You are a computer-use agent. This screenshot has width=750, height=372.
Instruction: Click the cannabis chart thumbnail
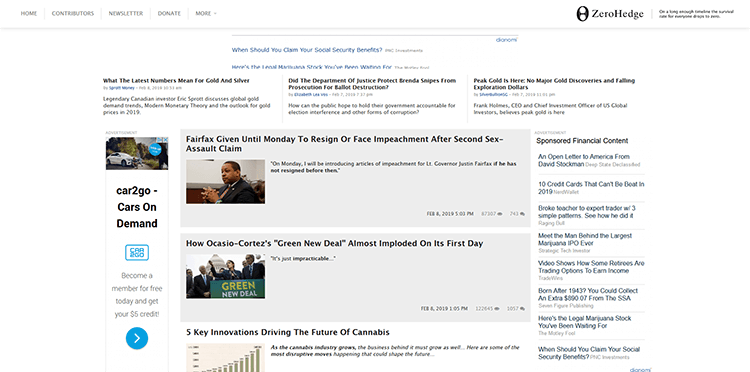pyautogui.click(x=225, y=358)
